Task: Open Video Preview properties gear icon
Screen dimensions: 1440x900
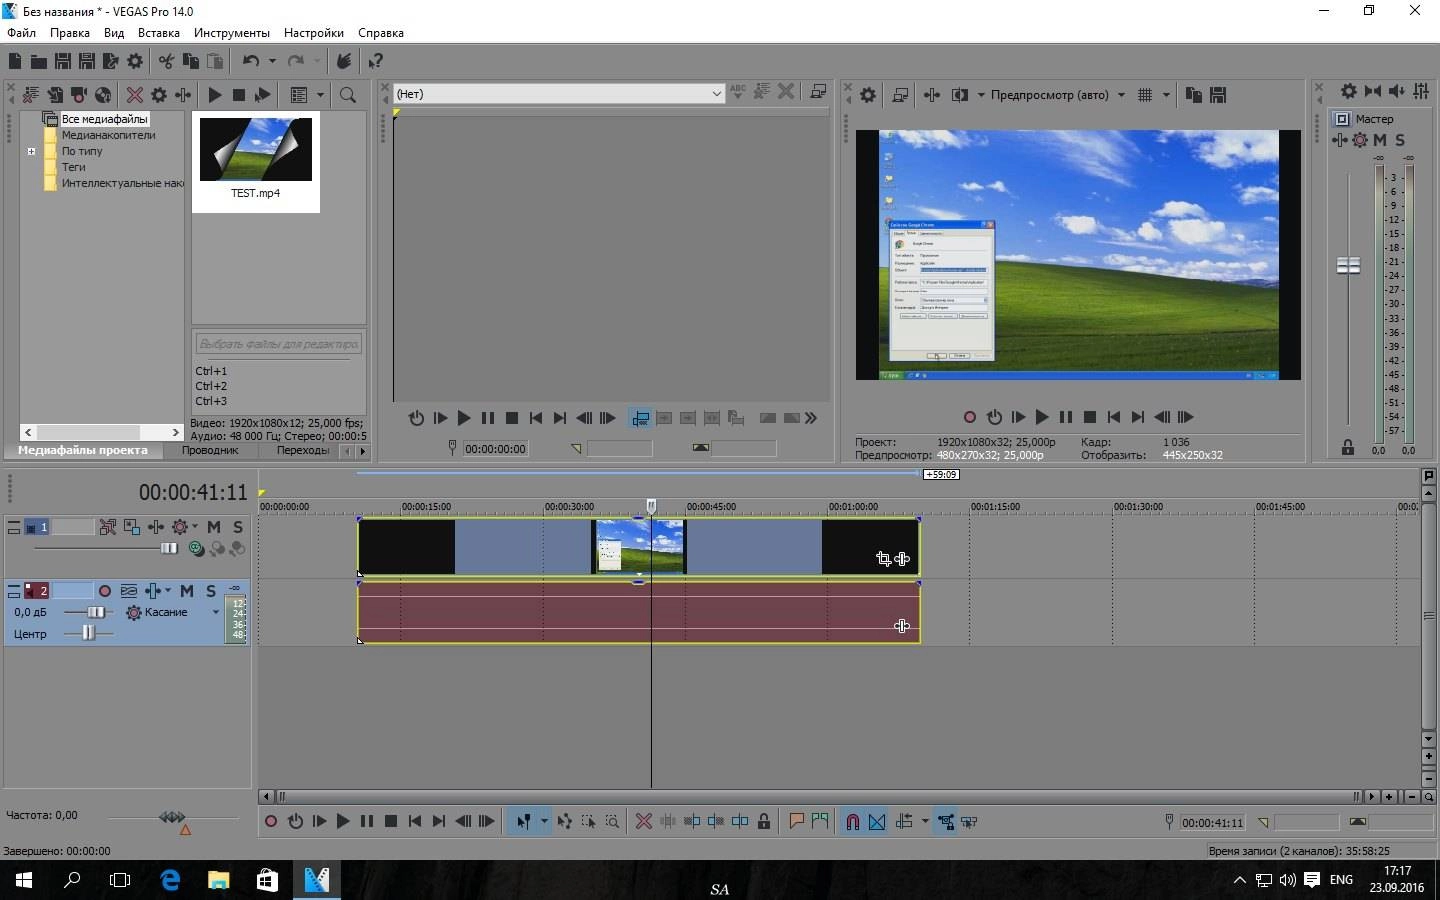Action: point(868,95)
